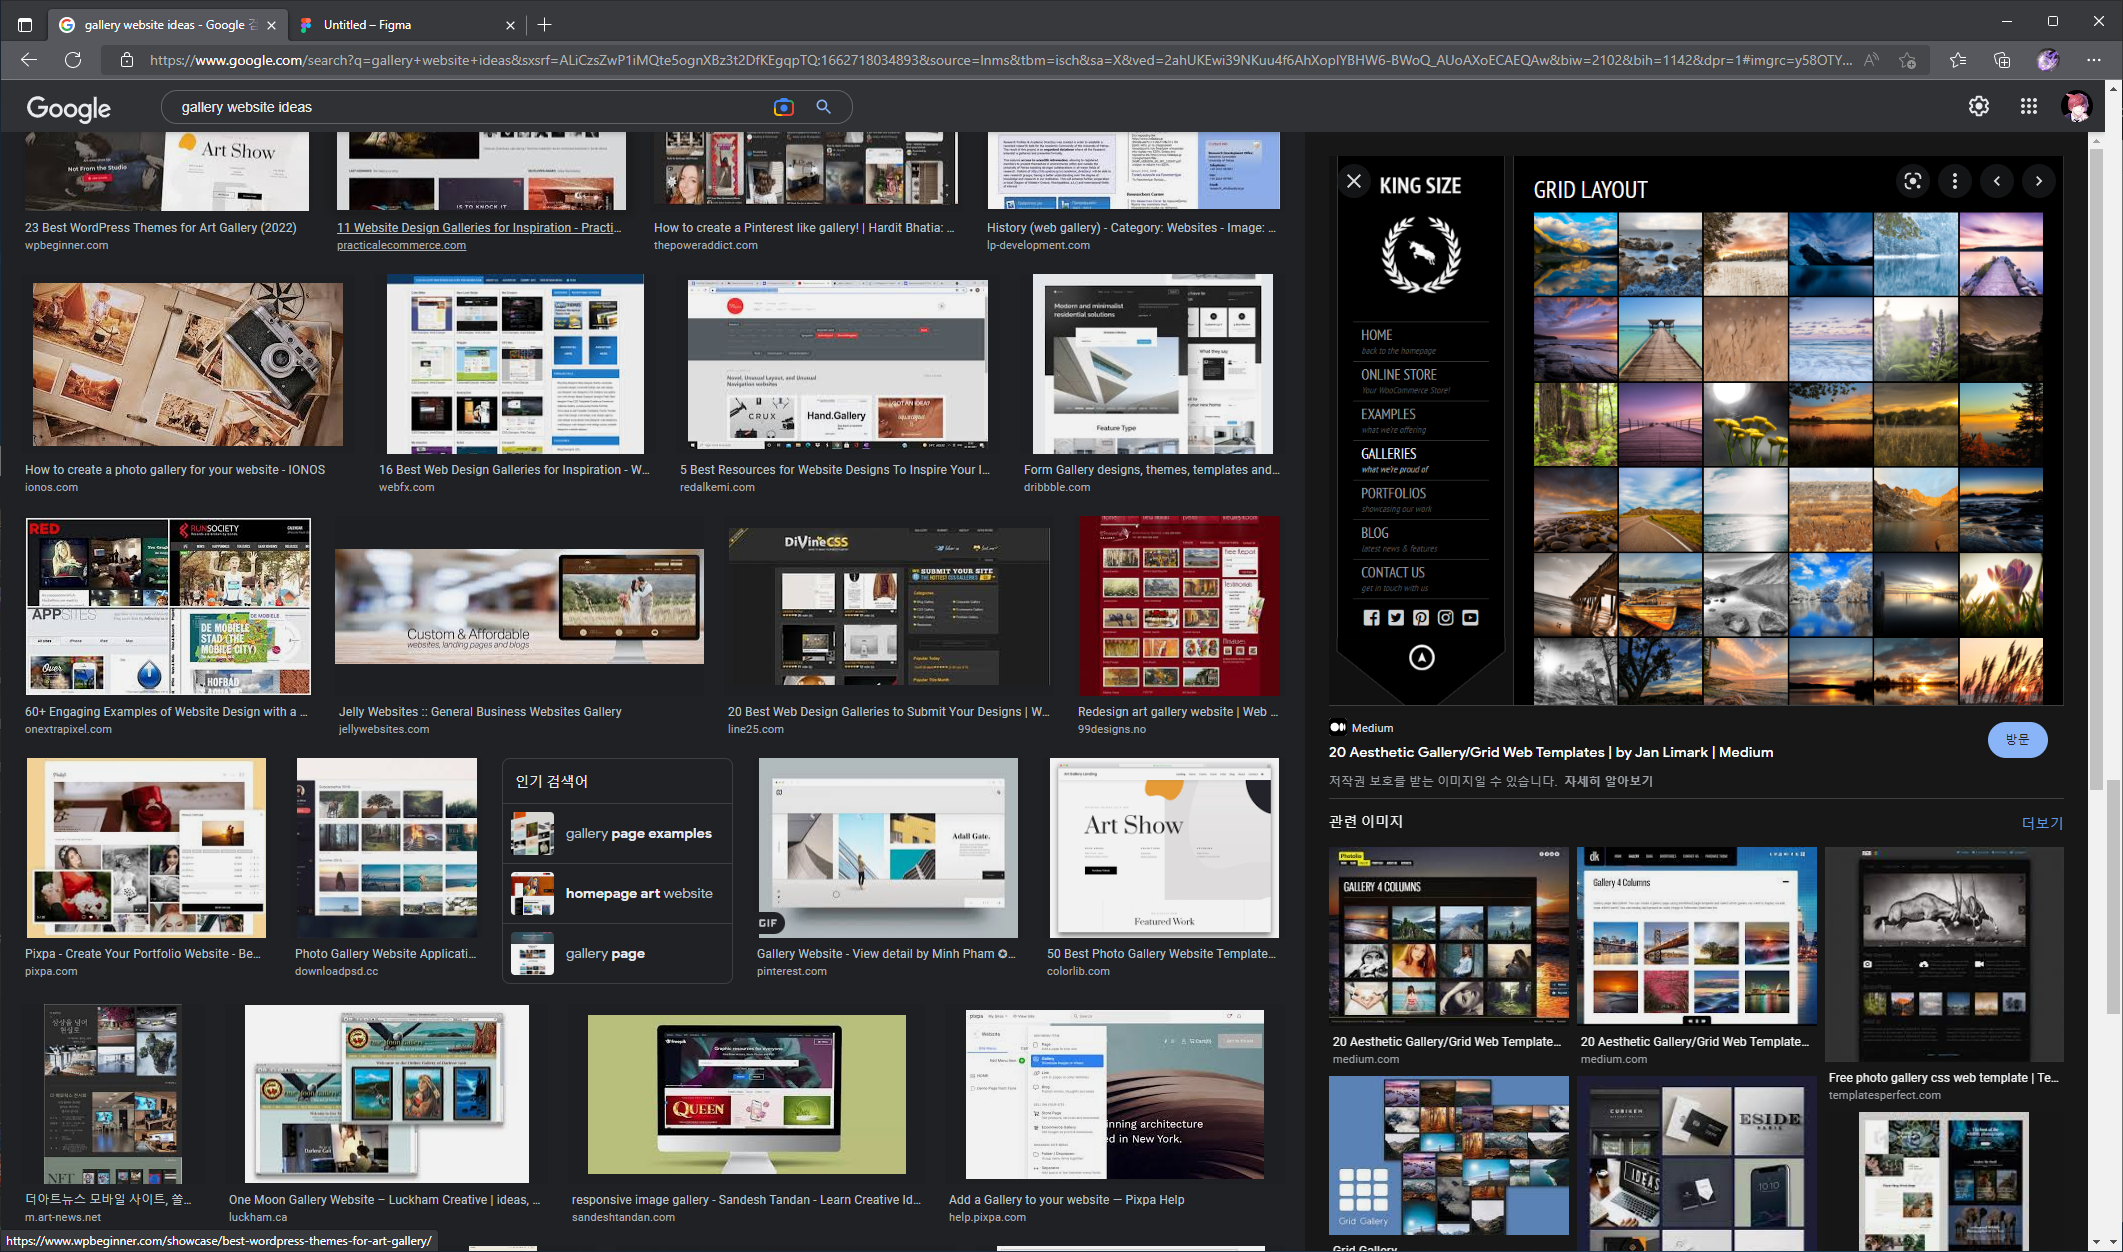Screen dimensions: 2123x1252
Task: Search by image with the Google Lens camera icon
Action: point(783,107)
